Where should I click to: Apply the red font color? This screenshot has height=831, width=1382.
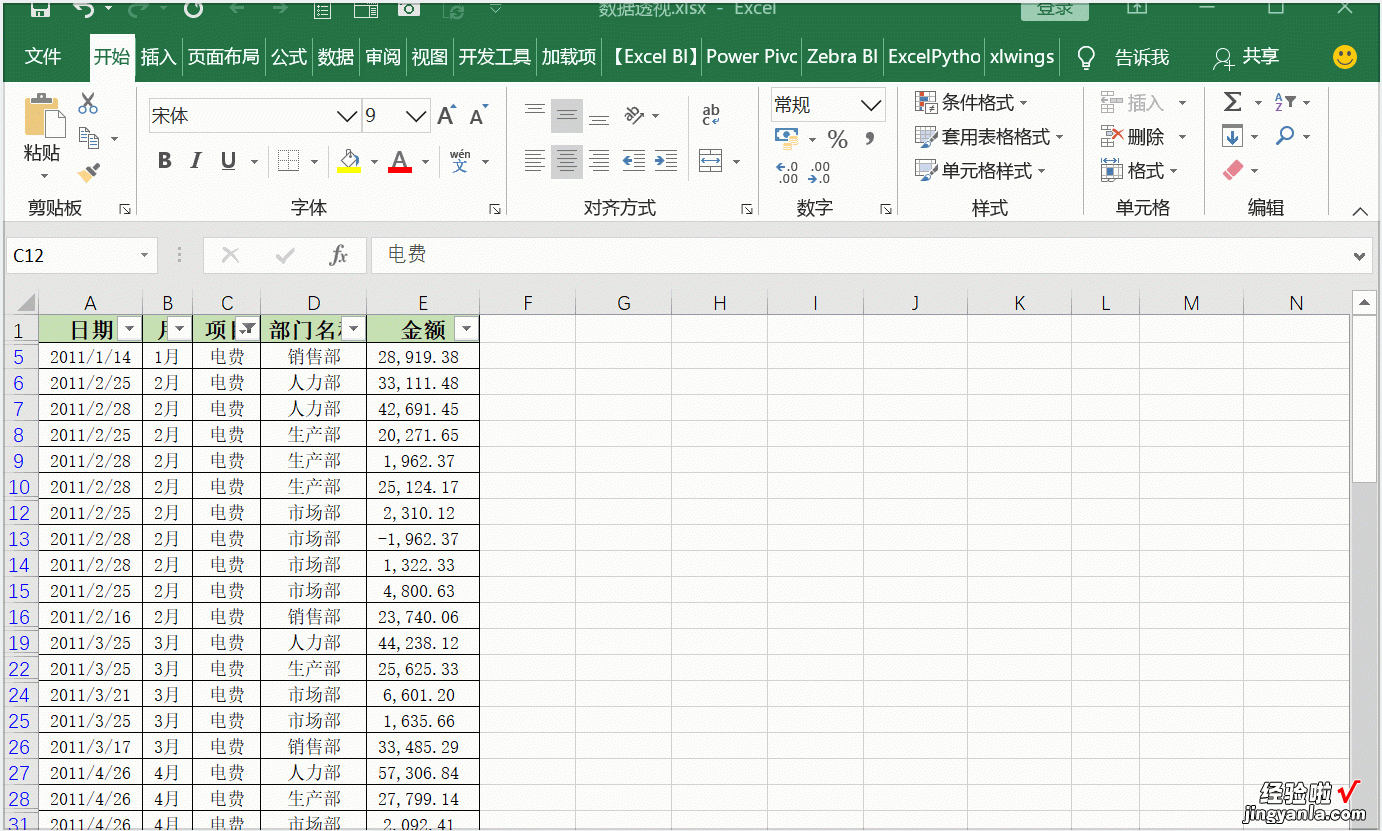(400, 161)
